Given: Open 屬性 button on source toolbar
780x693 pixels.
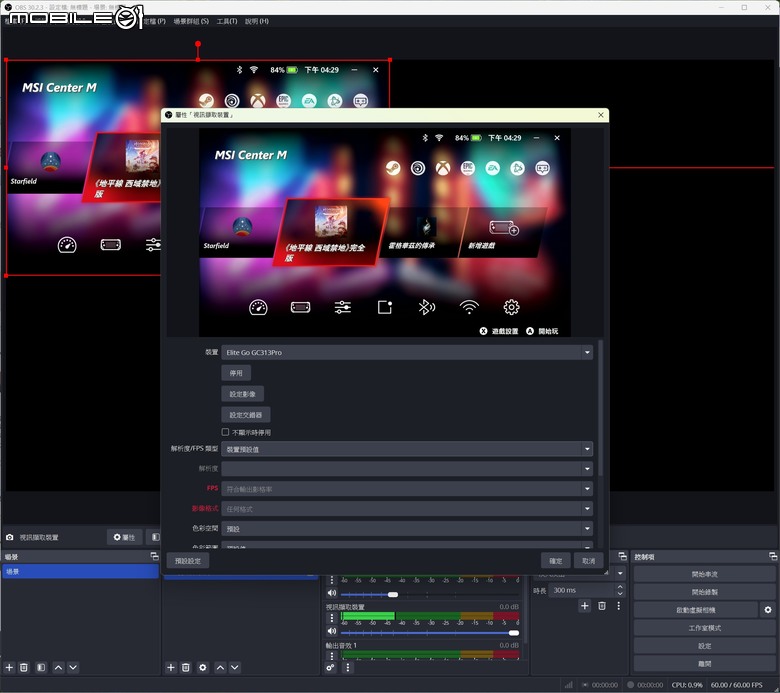Looking at the screenshot, I should click(124, 537).
